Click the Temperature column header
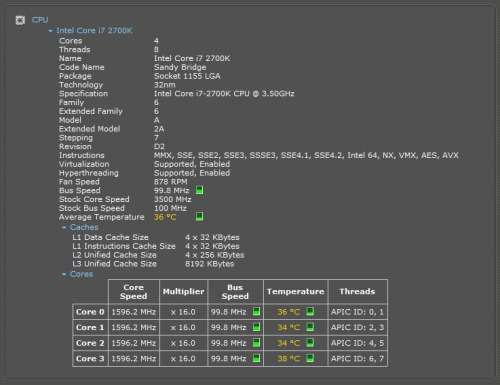 coord(296,292)
